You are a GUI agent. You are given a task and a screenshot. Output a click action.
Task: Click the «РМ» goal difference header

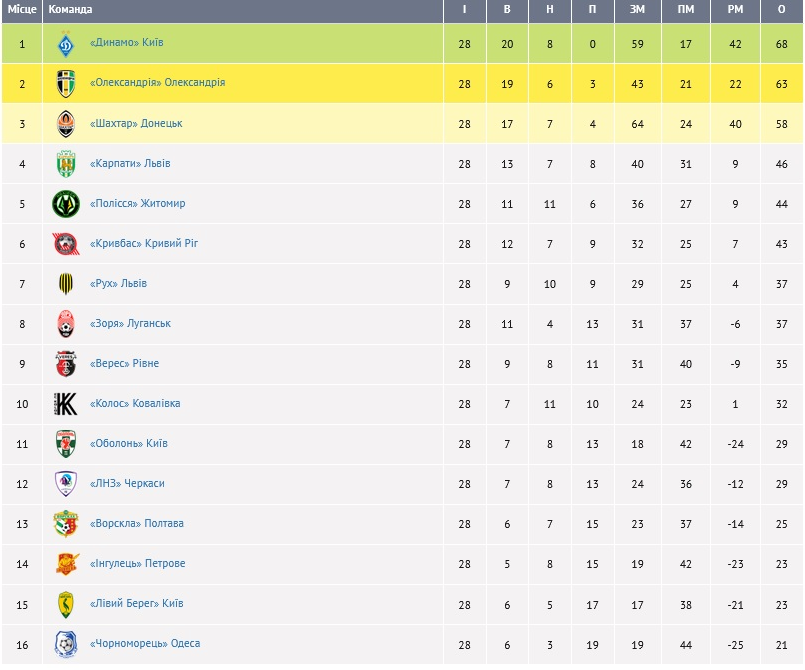point(735,9)
